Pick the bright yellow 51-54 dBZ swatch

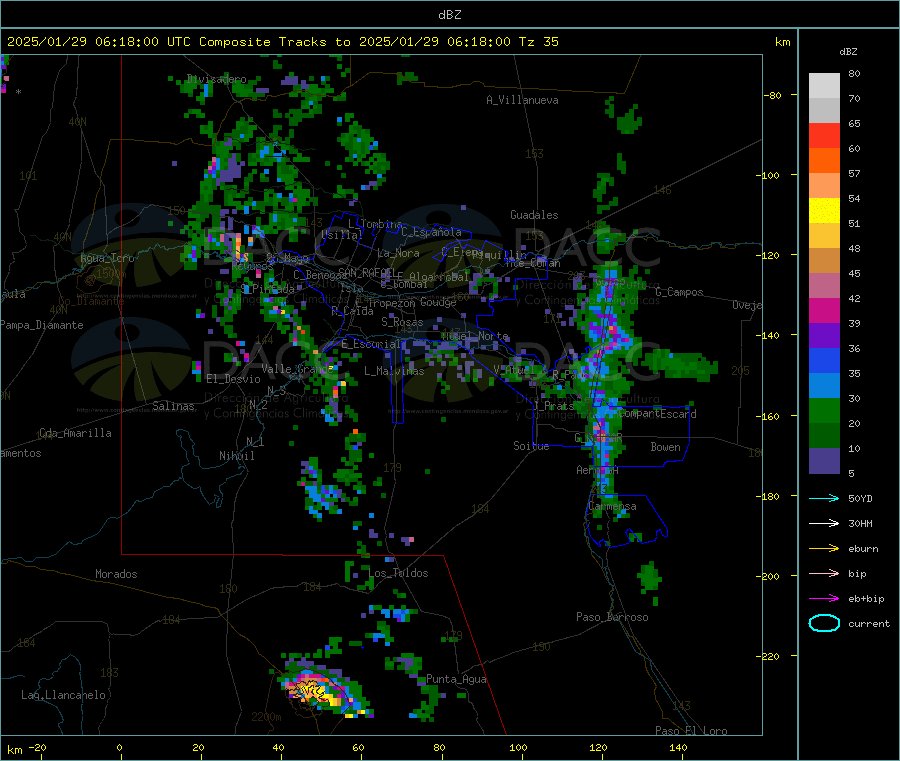824,211
